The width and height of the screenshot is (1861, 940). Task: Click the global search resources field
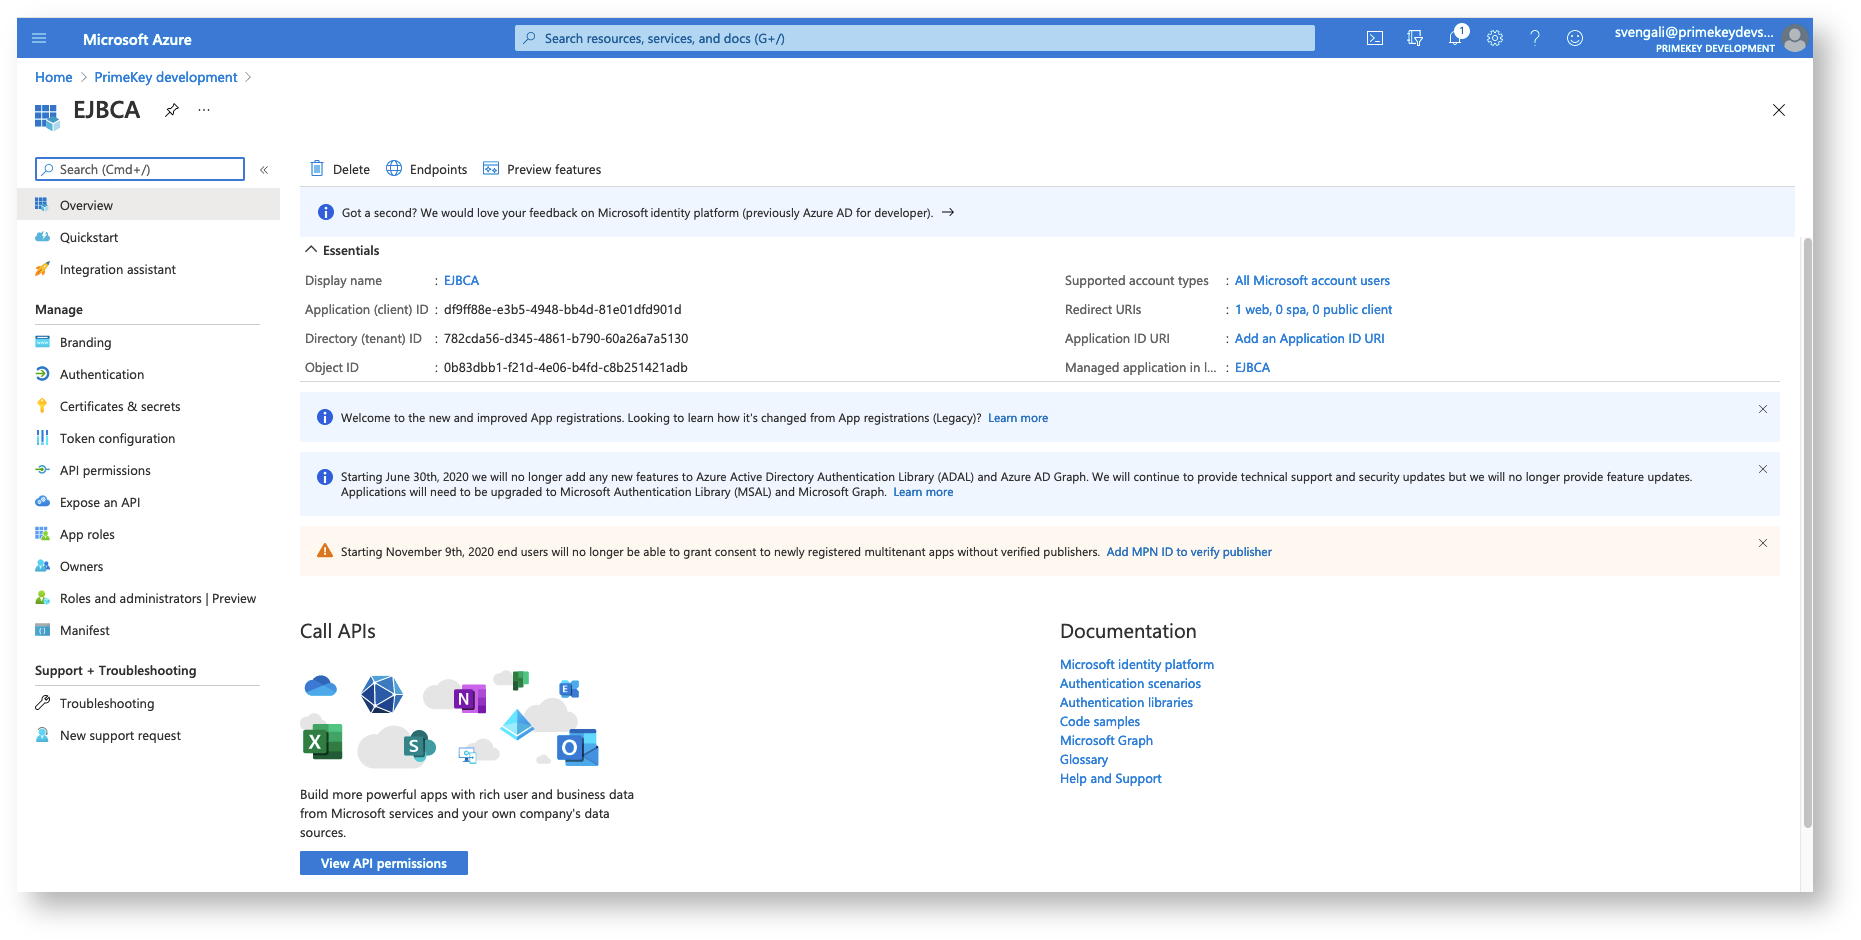tap(913, 38)
